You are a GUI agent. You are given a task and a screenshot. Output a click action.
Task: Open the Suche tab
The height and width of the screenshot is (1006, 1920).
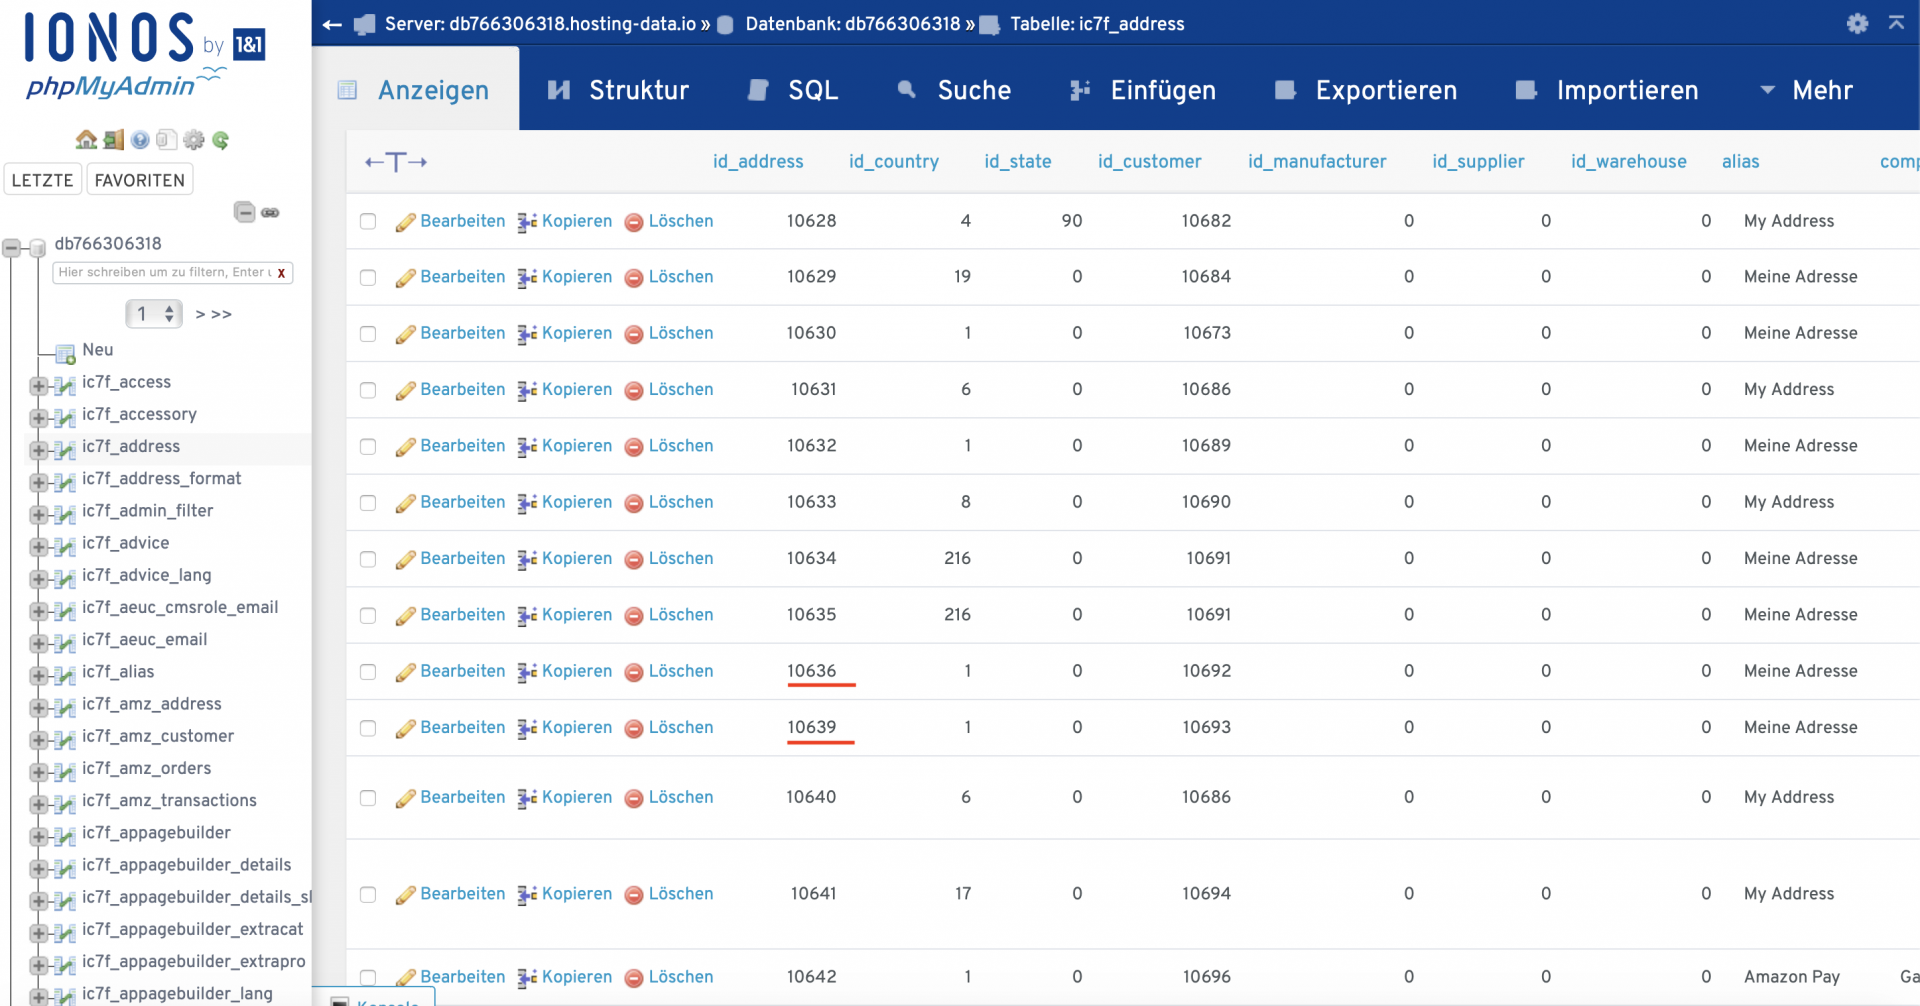tap(954, 90)
